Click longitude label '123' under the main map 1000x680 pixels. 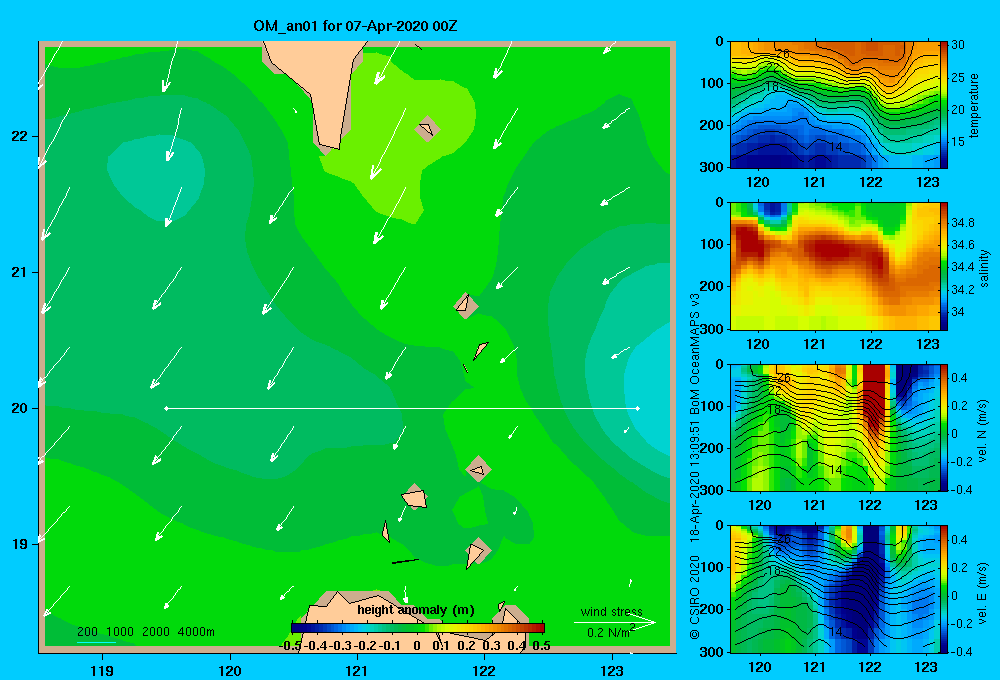[x=612, y=670]
